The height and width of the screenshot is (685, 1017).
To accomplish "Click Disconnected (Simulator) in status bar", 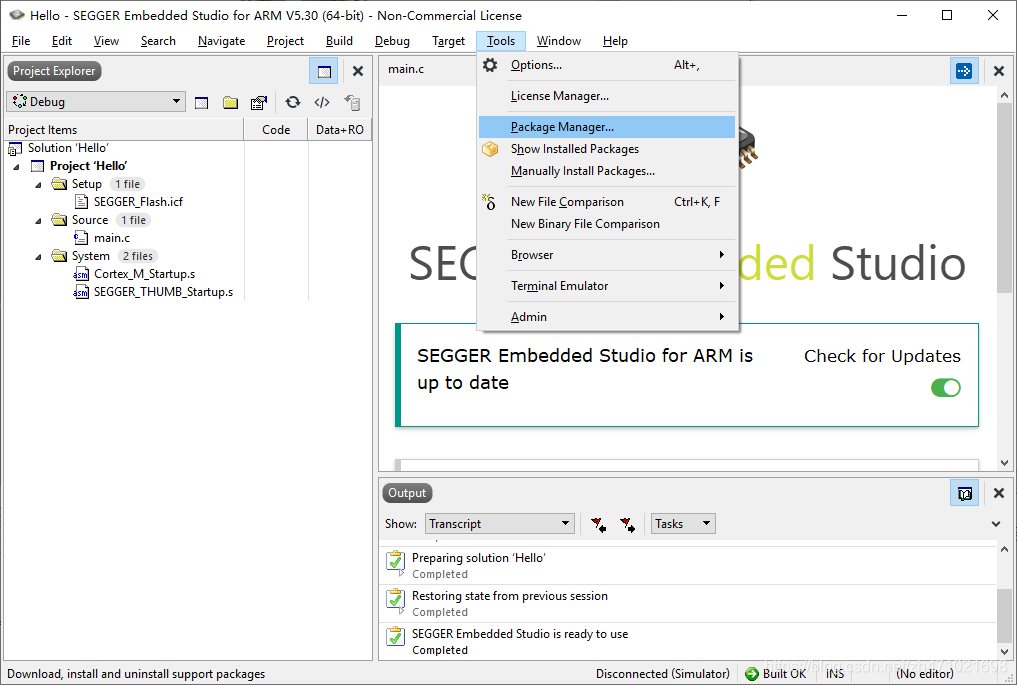I will pos(663,674).
